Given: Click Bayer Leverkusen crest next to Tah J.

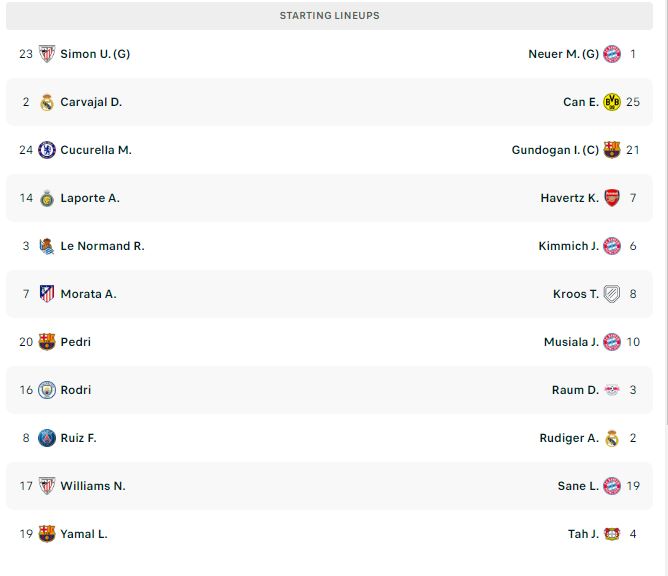Looking at the screenshot, I should [612, 534].
